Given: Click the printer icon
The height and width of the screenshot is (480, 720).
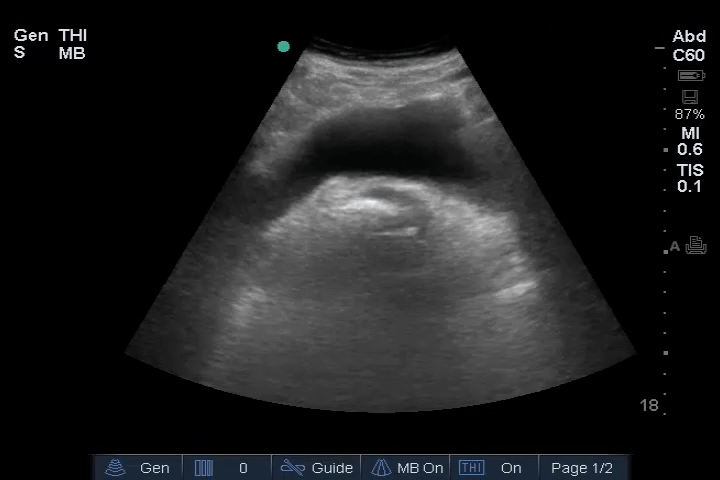Looking at the screenshot, I should tap(696, 246).
